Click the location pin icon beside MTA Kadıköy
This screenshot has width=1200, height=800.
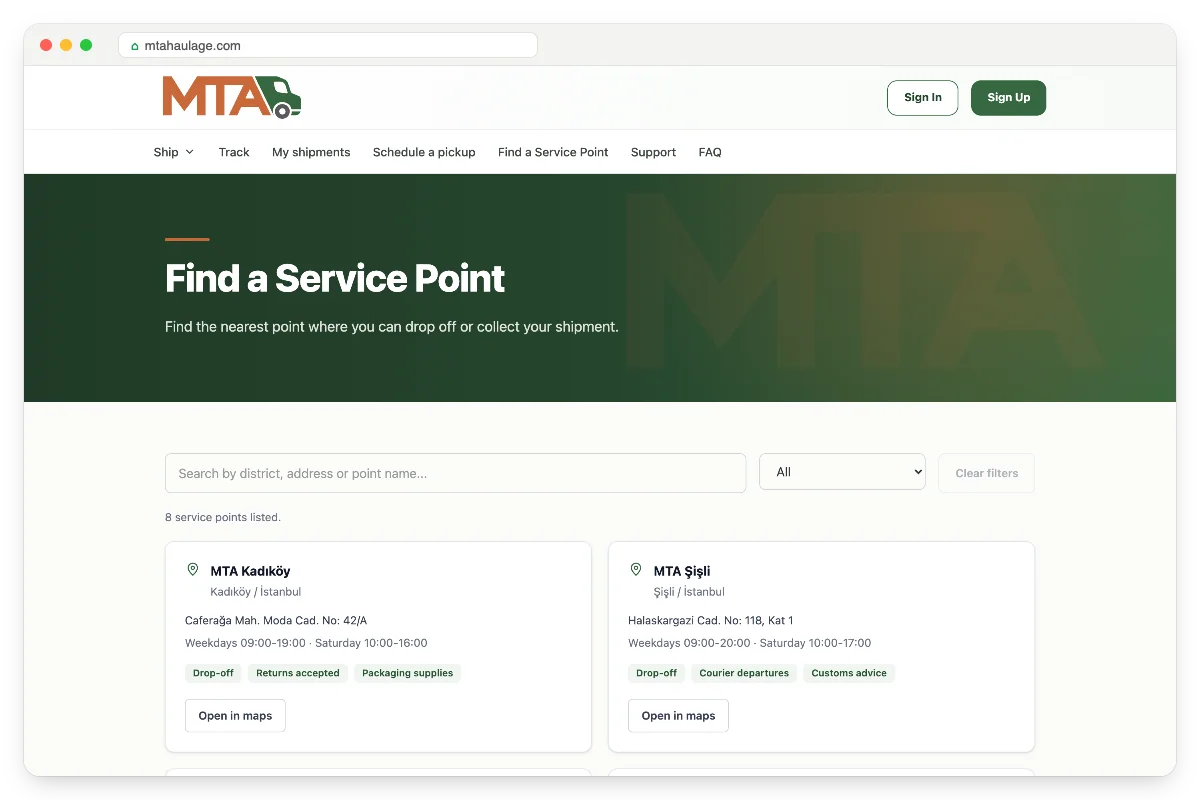click(x=193, y=570)
